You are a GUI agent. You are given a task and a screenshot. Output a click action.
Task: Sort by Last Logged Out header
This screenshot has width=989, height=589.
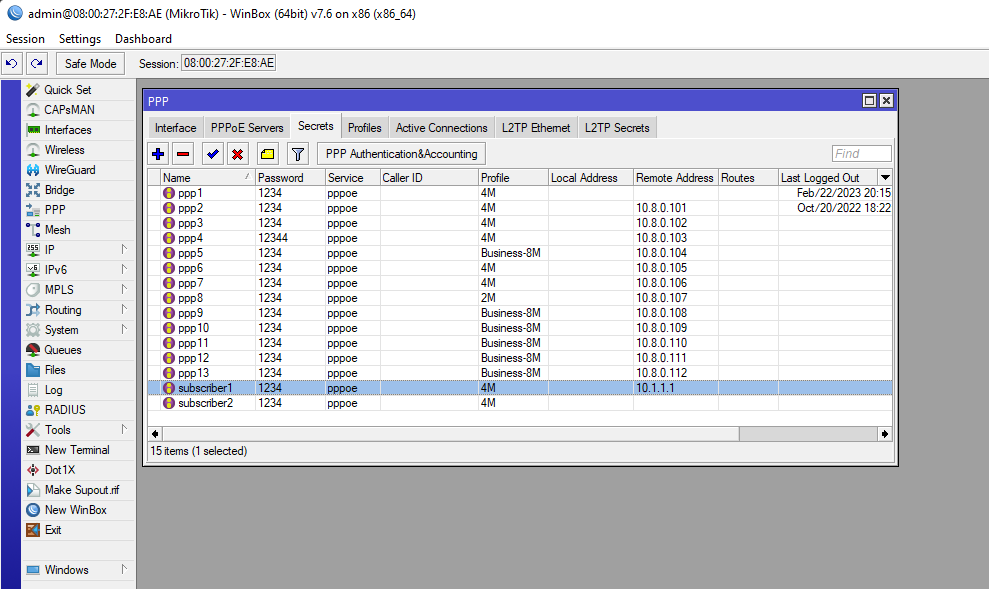coord(827,178)
